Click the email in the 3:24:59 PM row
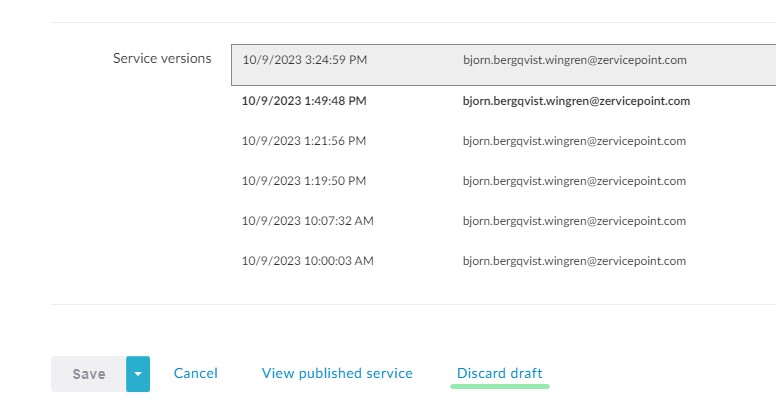Screen dimensions: 776x406 [574, 60]
